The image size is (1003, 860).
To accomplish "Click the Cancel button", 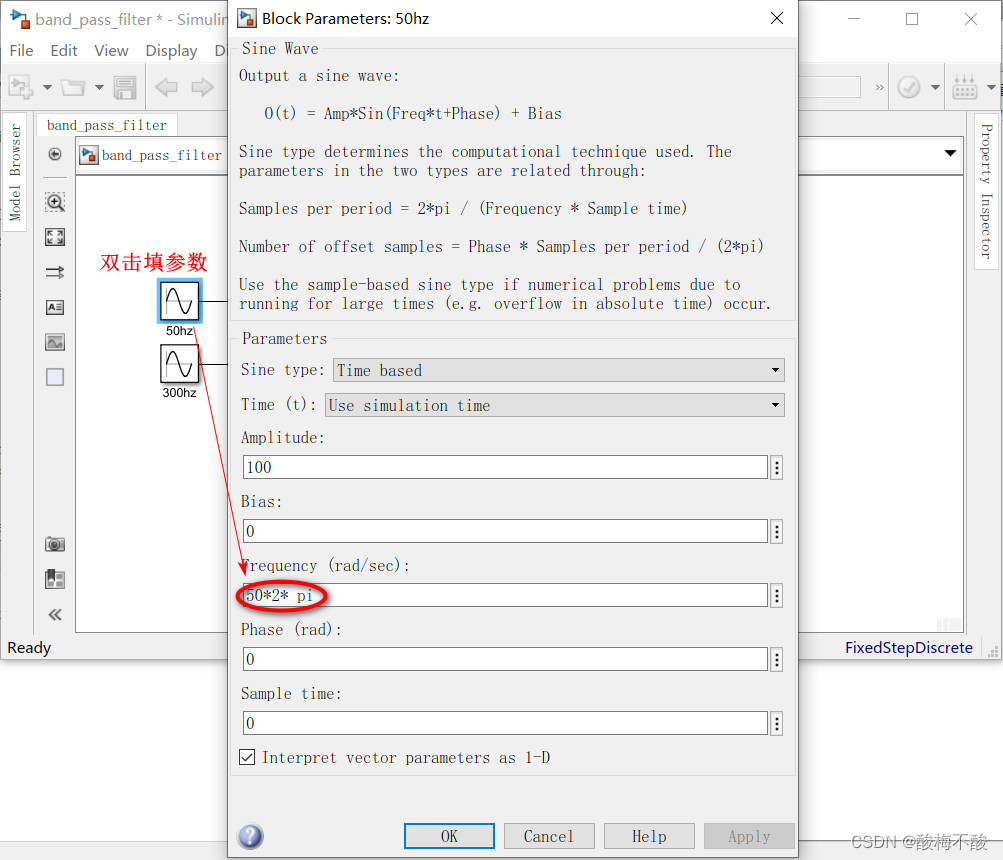I will 549,836.
